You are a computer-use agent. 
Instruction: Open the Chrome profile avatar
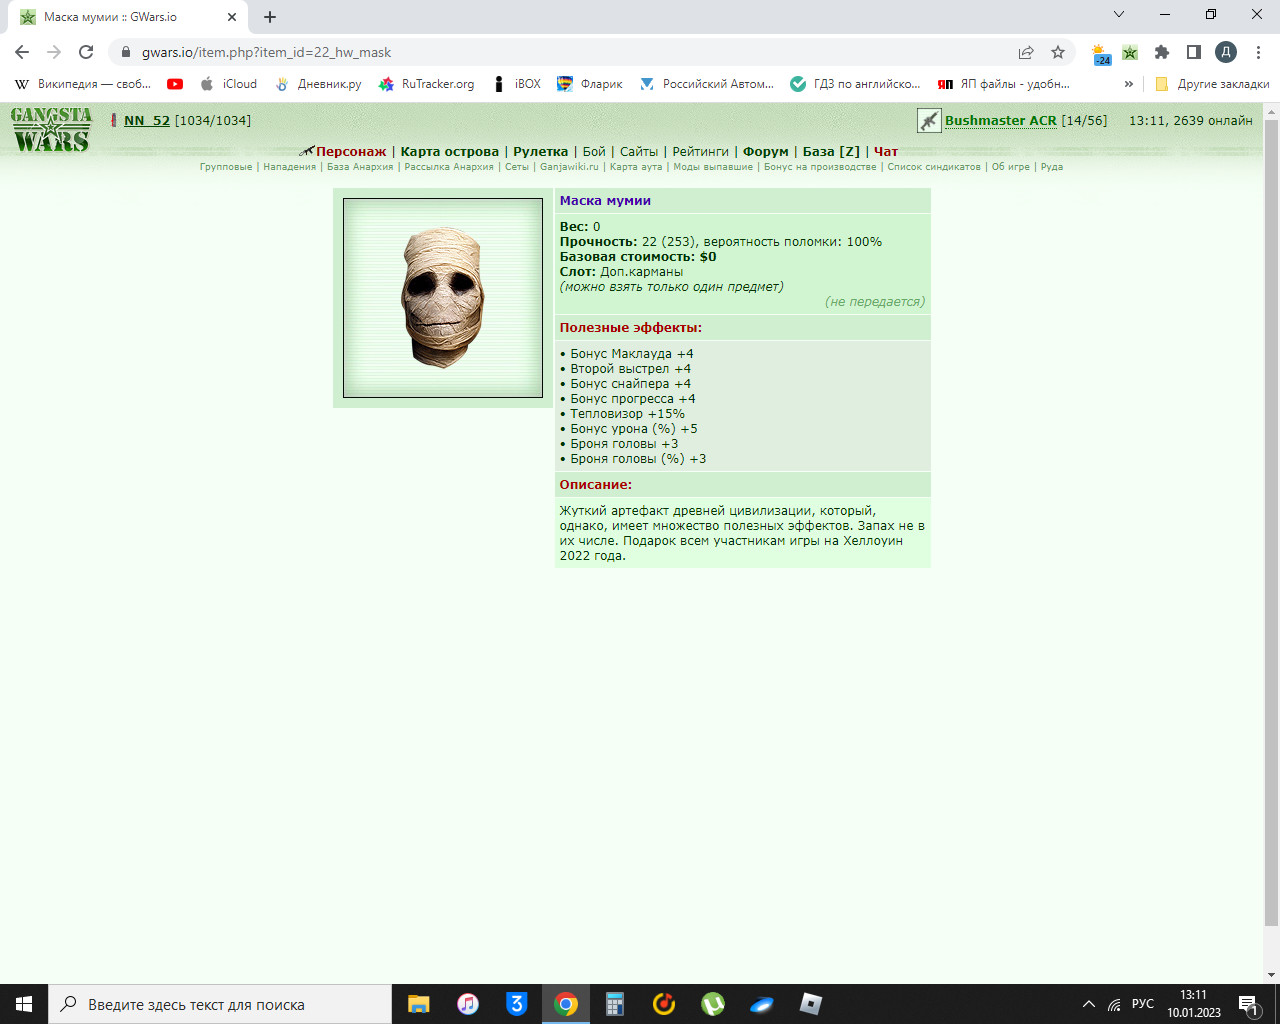point(1226,52)
